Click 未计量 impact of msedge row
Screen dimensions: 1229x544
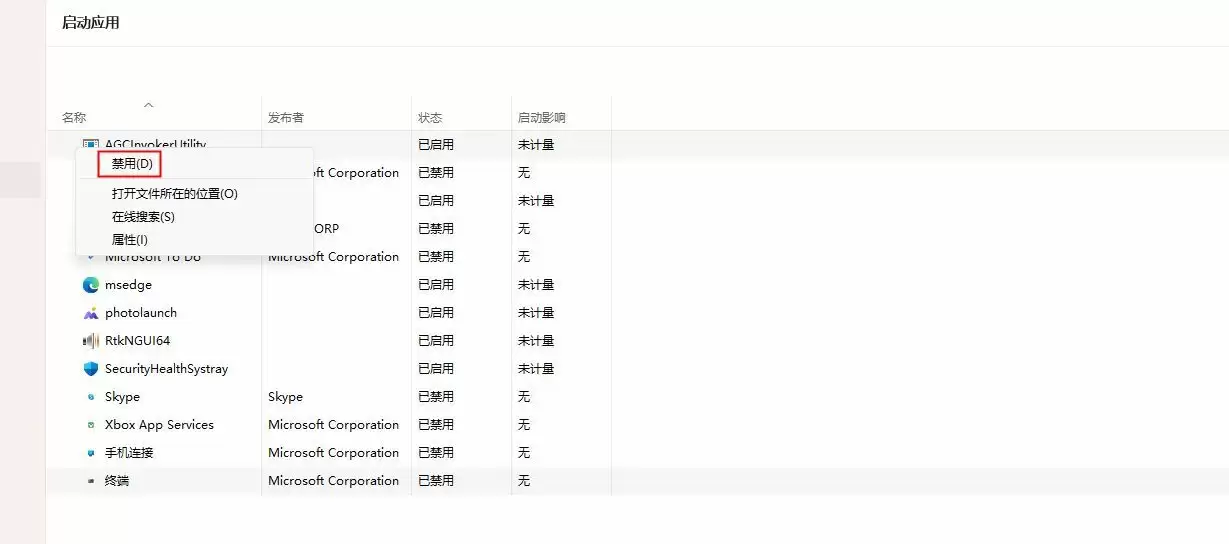tap(536, 285)
